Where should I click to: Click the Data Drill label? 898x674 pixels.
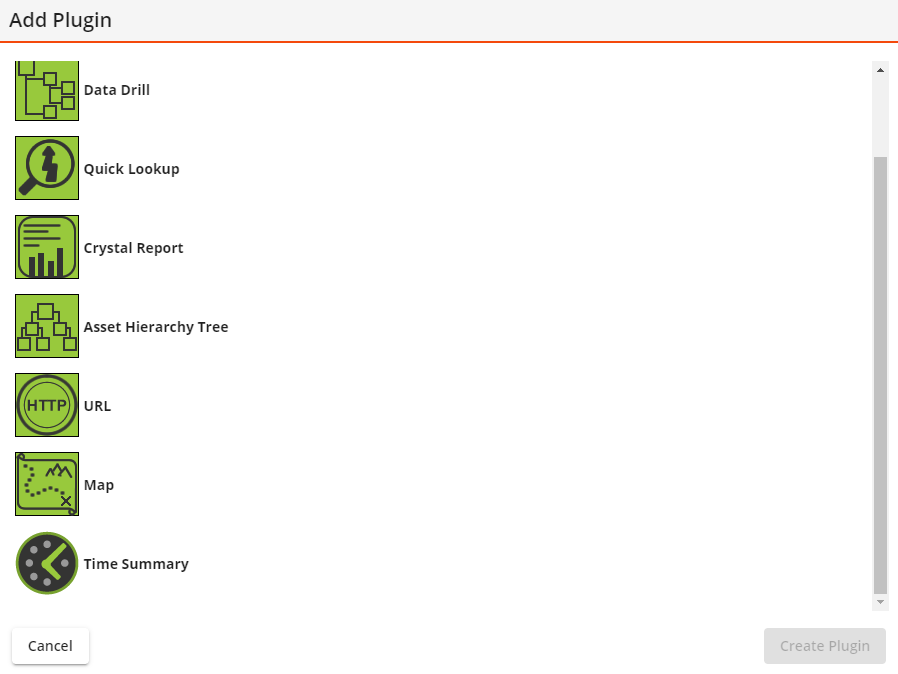pos(117,90)
